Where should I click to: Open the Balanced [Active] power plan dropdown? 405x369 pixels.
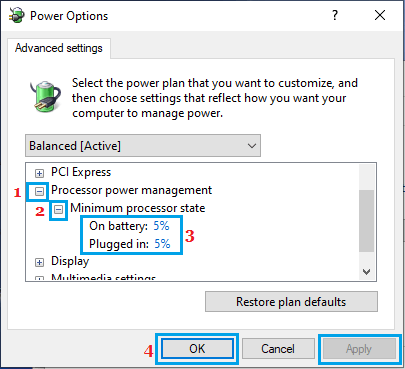click(x=143, y=146)
